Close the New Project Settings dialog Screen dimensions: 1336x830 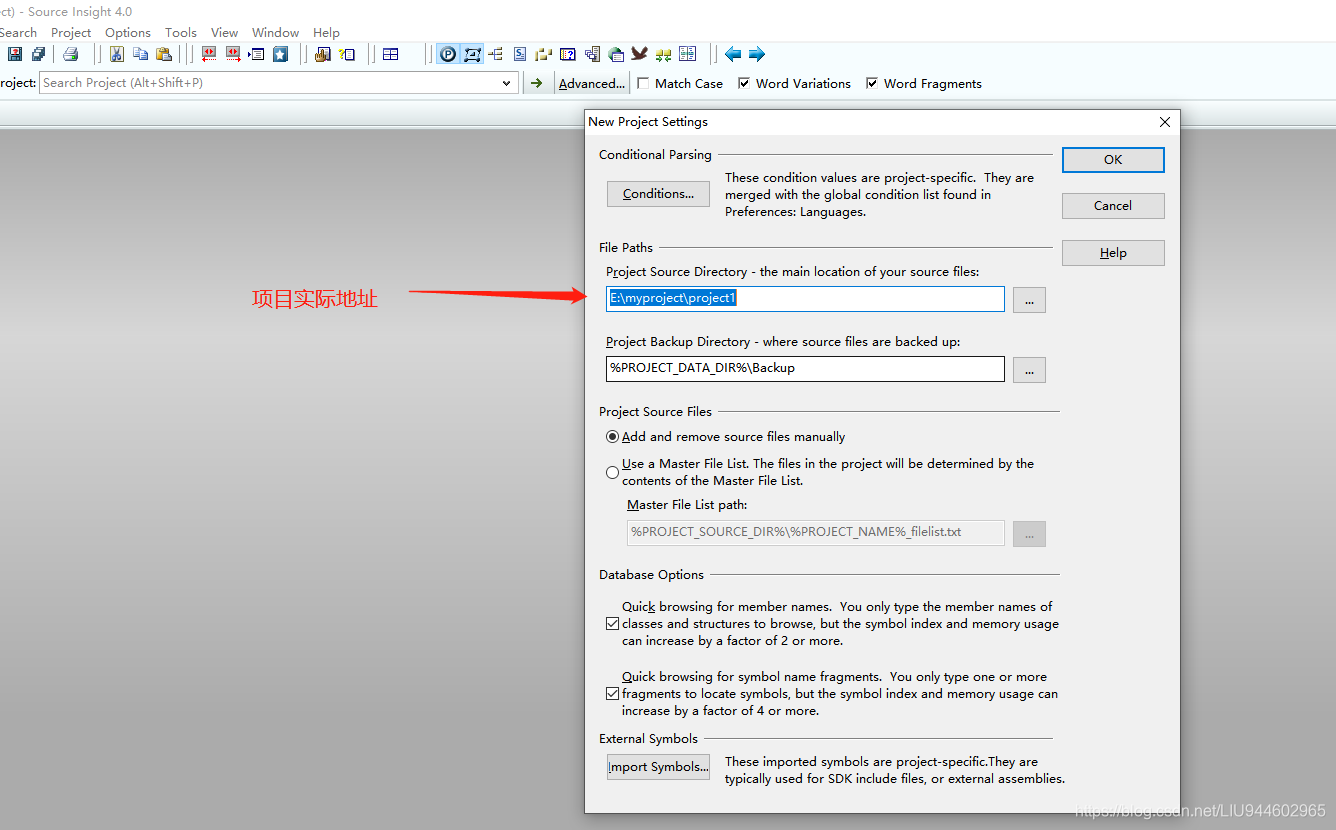tap(1164, 122)
